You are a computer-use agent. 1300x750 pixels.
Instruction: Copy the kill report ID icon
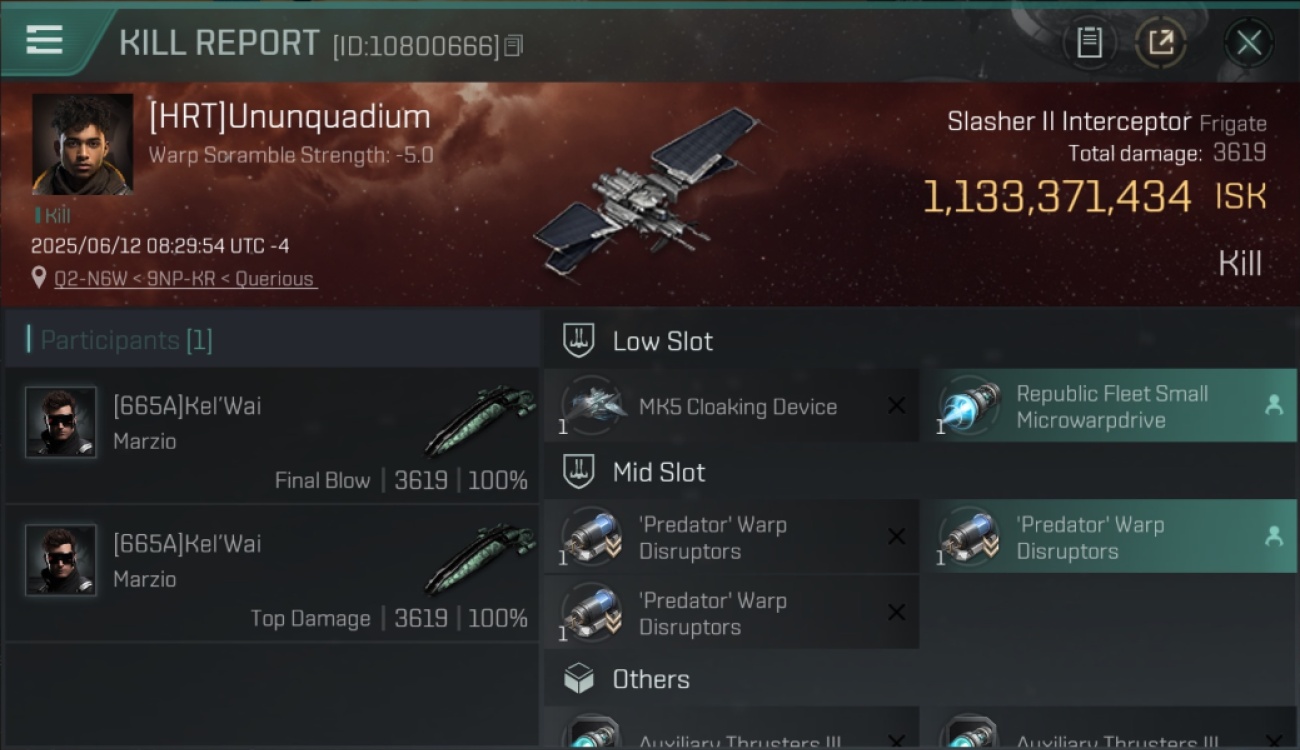[x=513, y=46]
